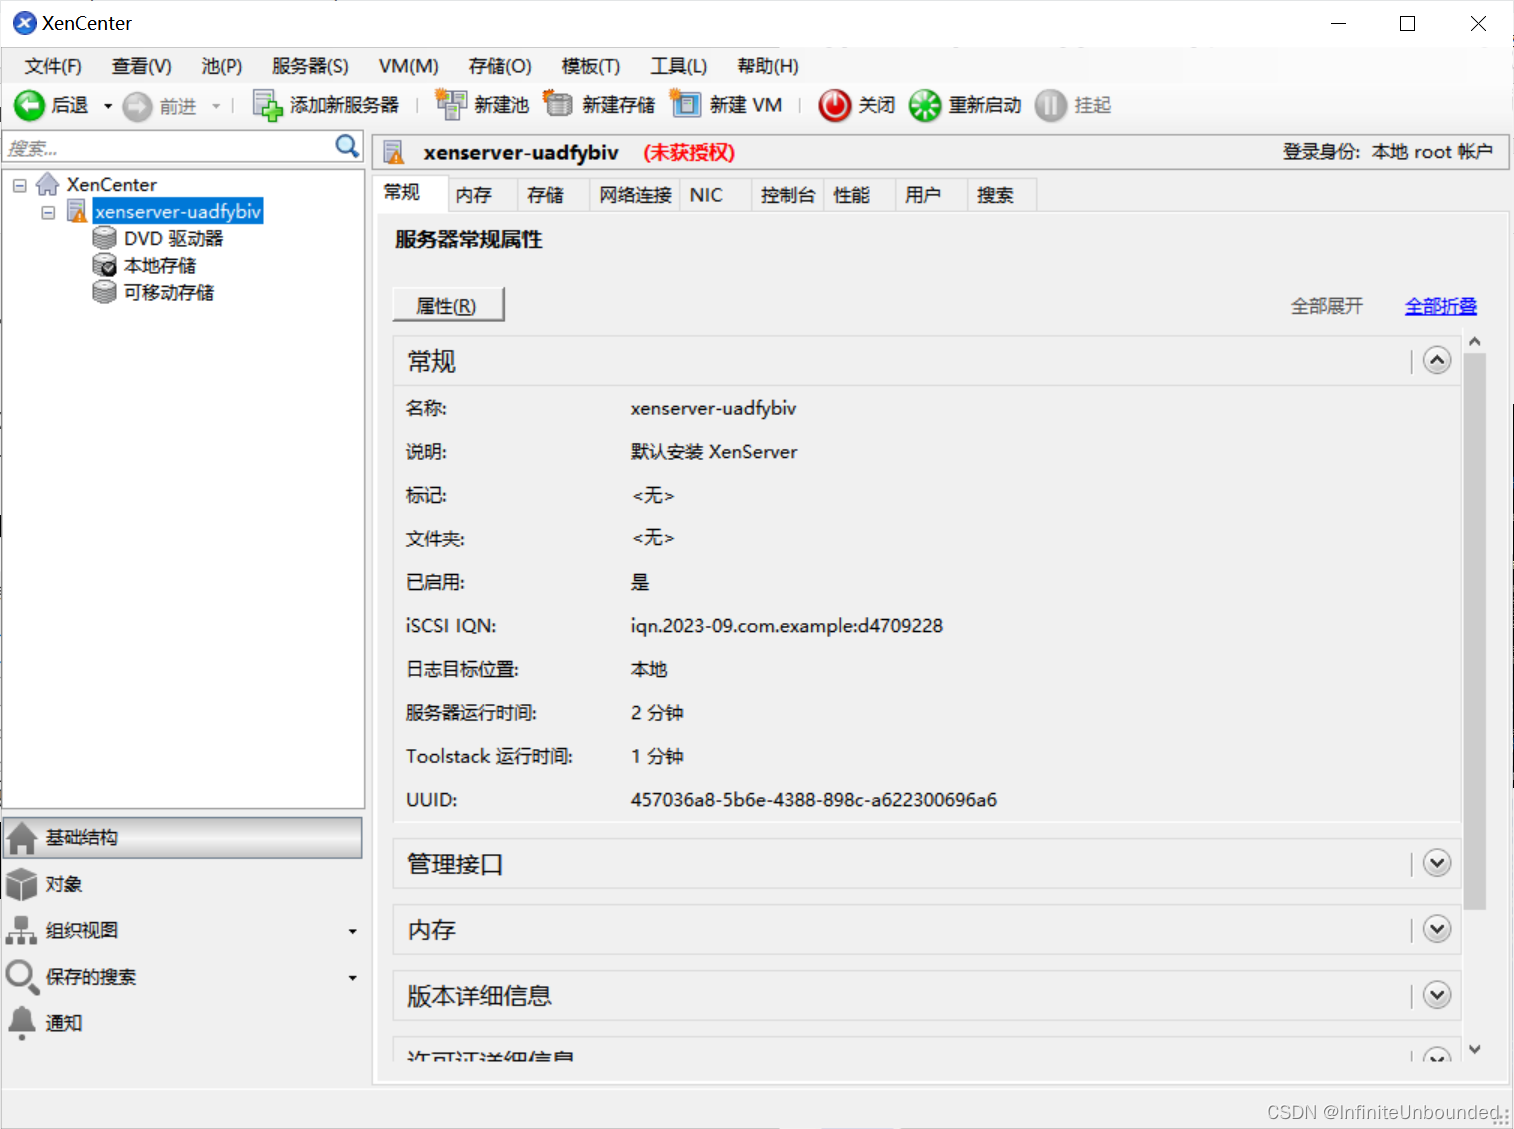Click the New Pool (新建池) icon

point(451,104)
